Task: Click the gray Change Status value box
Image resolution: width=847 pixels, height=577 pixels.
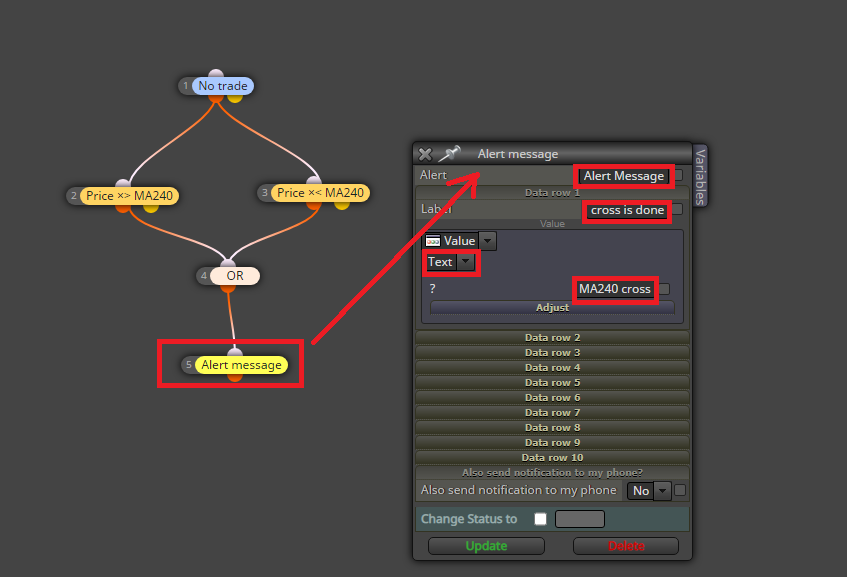Action: (x=580, y=519)
